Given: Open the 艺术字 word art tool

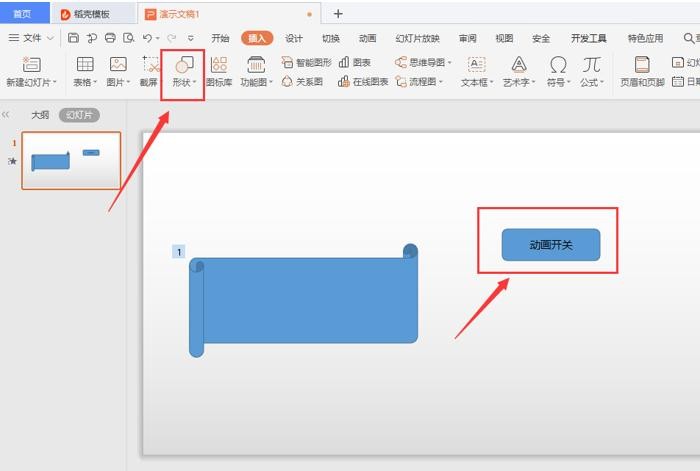Looking at the screenshot, I should point(519,70).
